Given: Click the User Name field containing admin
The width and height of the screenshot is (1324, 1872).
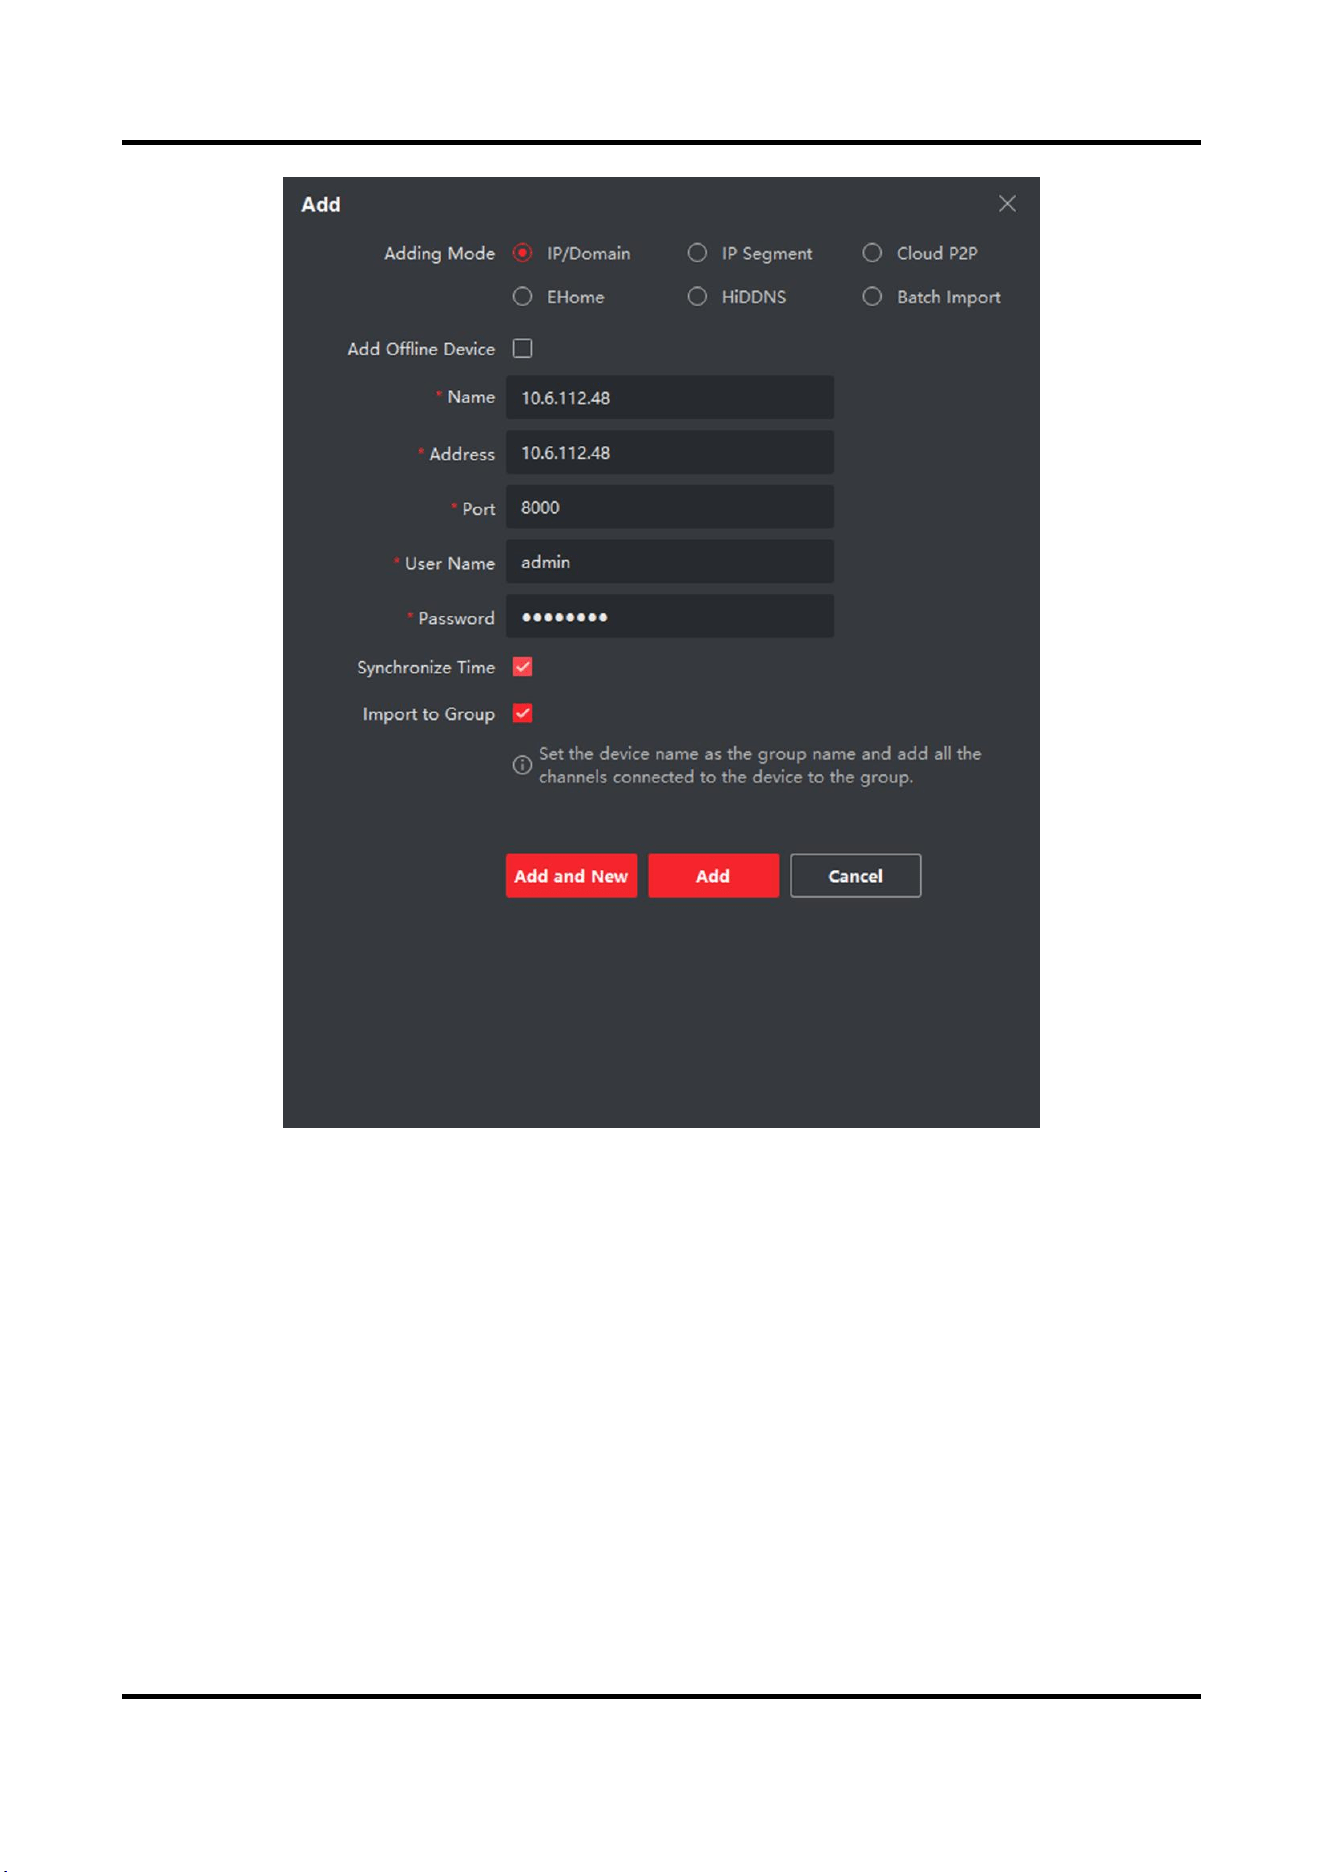Looking at the screenshot, I should pos(670,562).
